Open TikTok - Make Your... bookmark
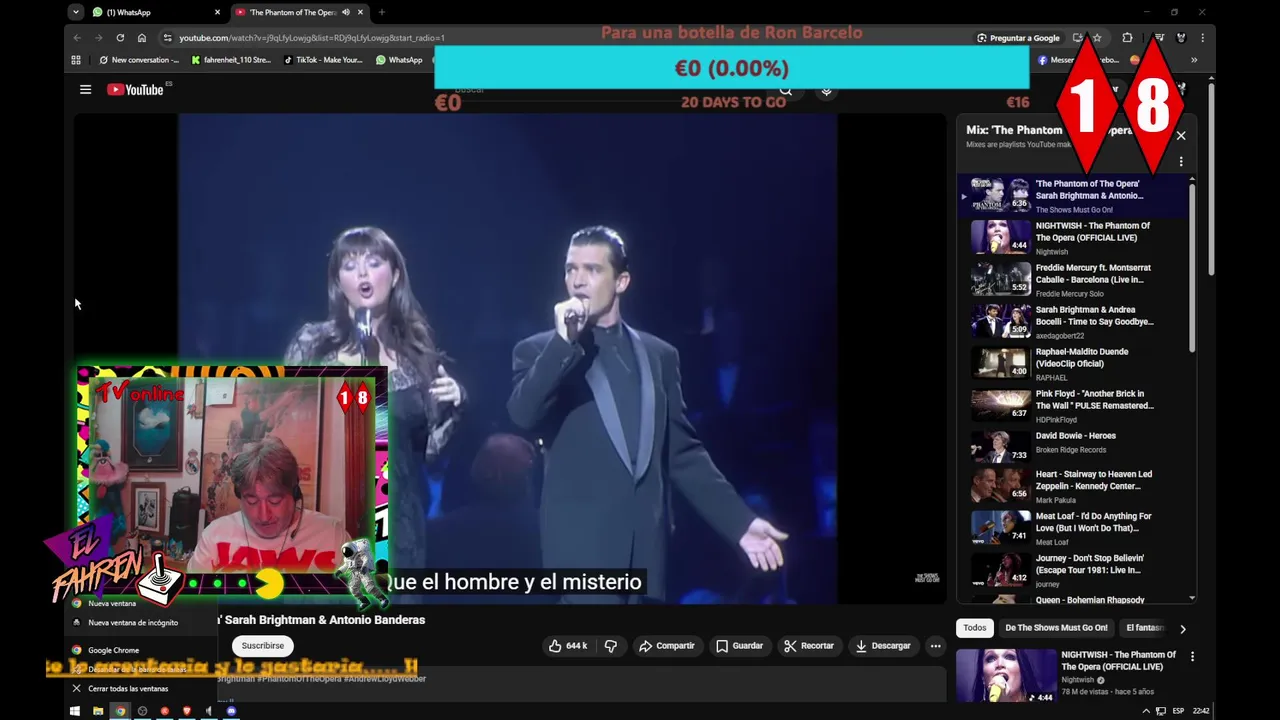The image size is (1280, 720). [x=323, y=60]
